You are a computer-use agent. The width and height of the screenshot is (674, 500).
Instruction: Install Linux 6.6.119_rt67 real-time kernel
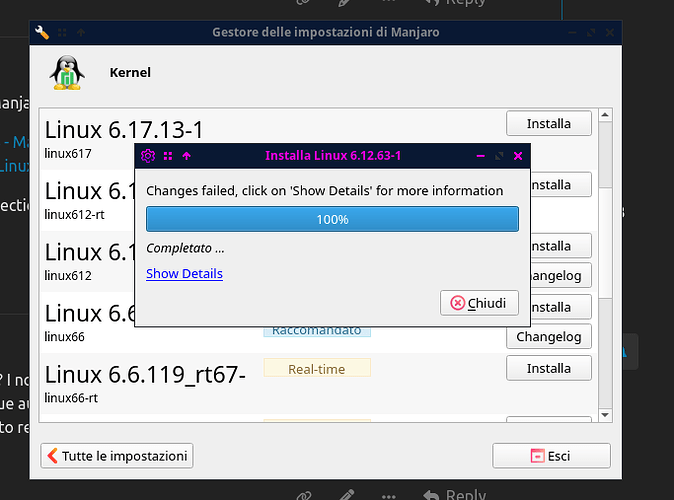pos(548,368)
